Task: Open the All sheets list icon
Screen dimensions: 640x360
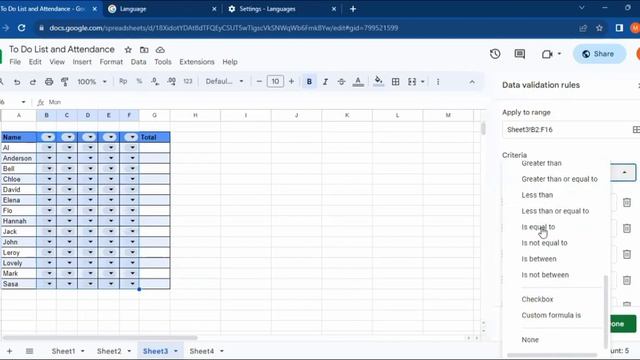Action: point(29,351)
